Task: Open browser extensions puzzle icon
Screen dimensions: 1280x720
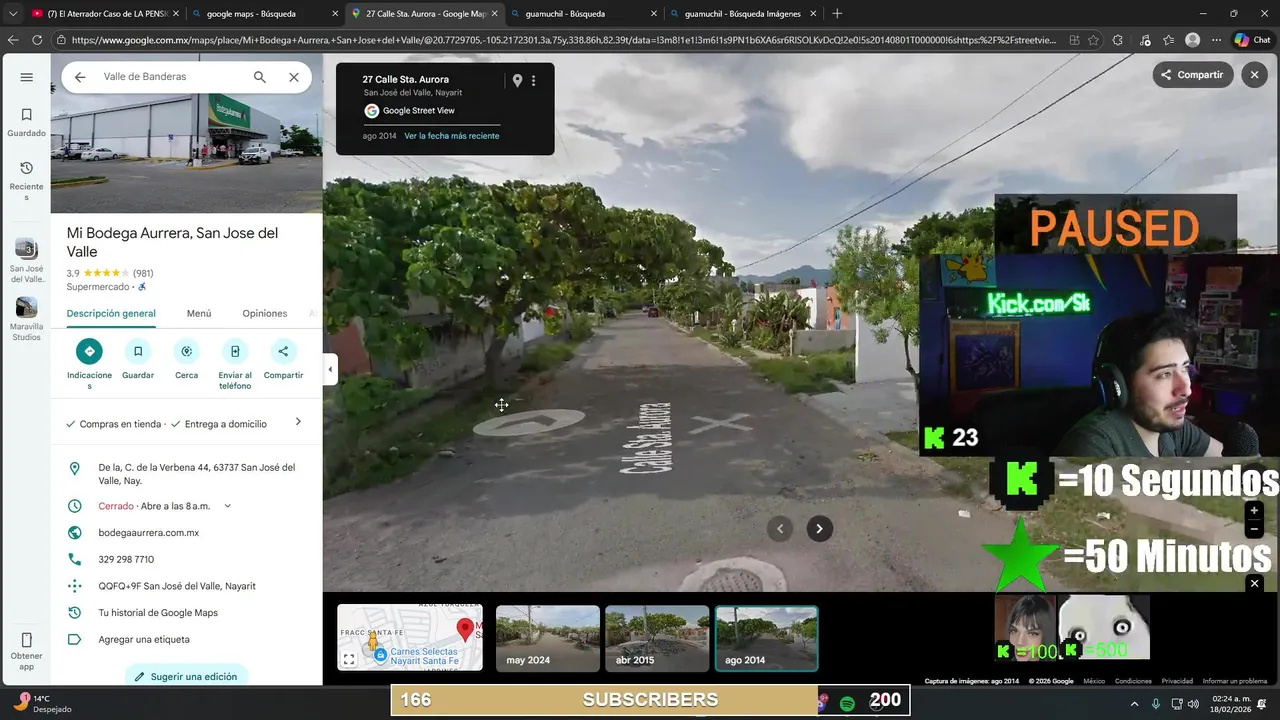Action: click(x=1118, y=40)
